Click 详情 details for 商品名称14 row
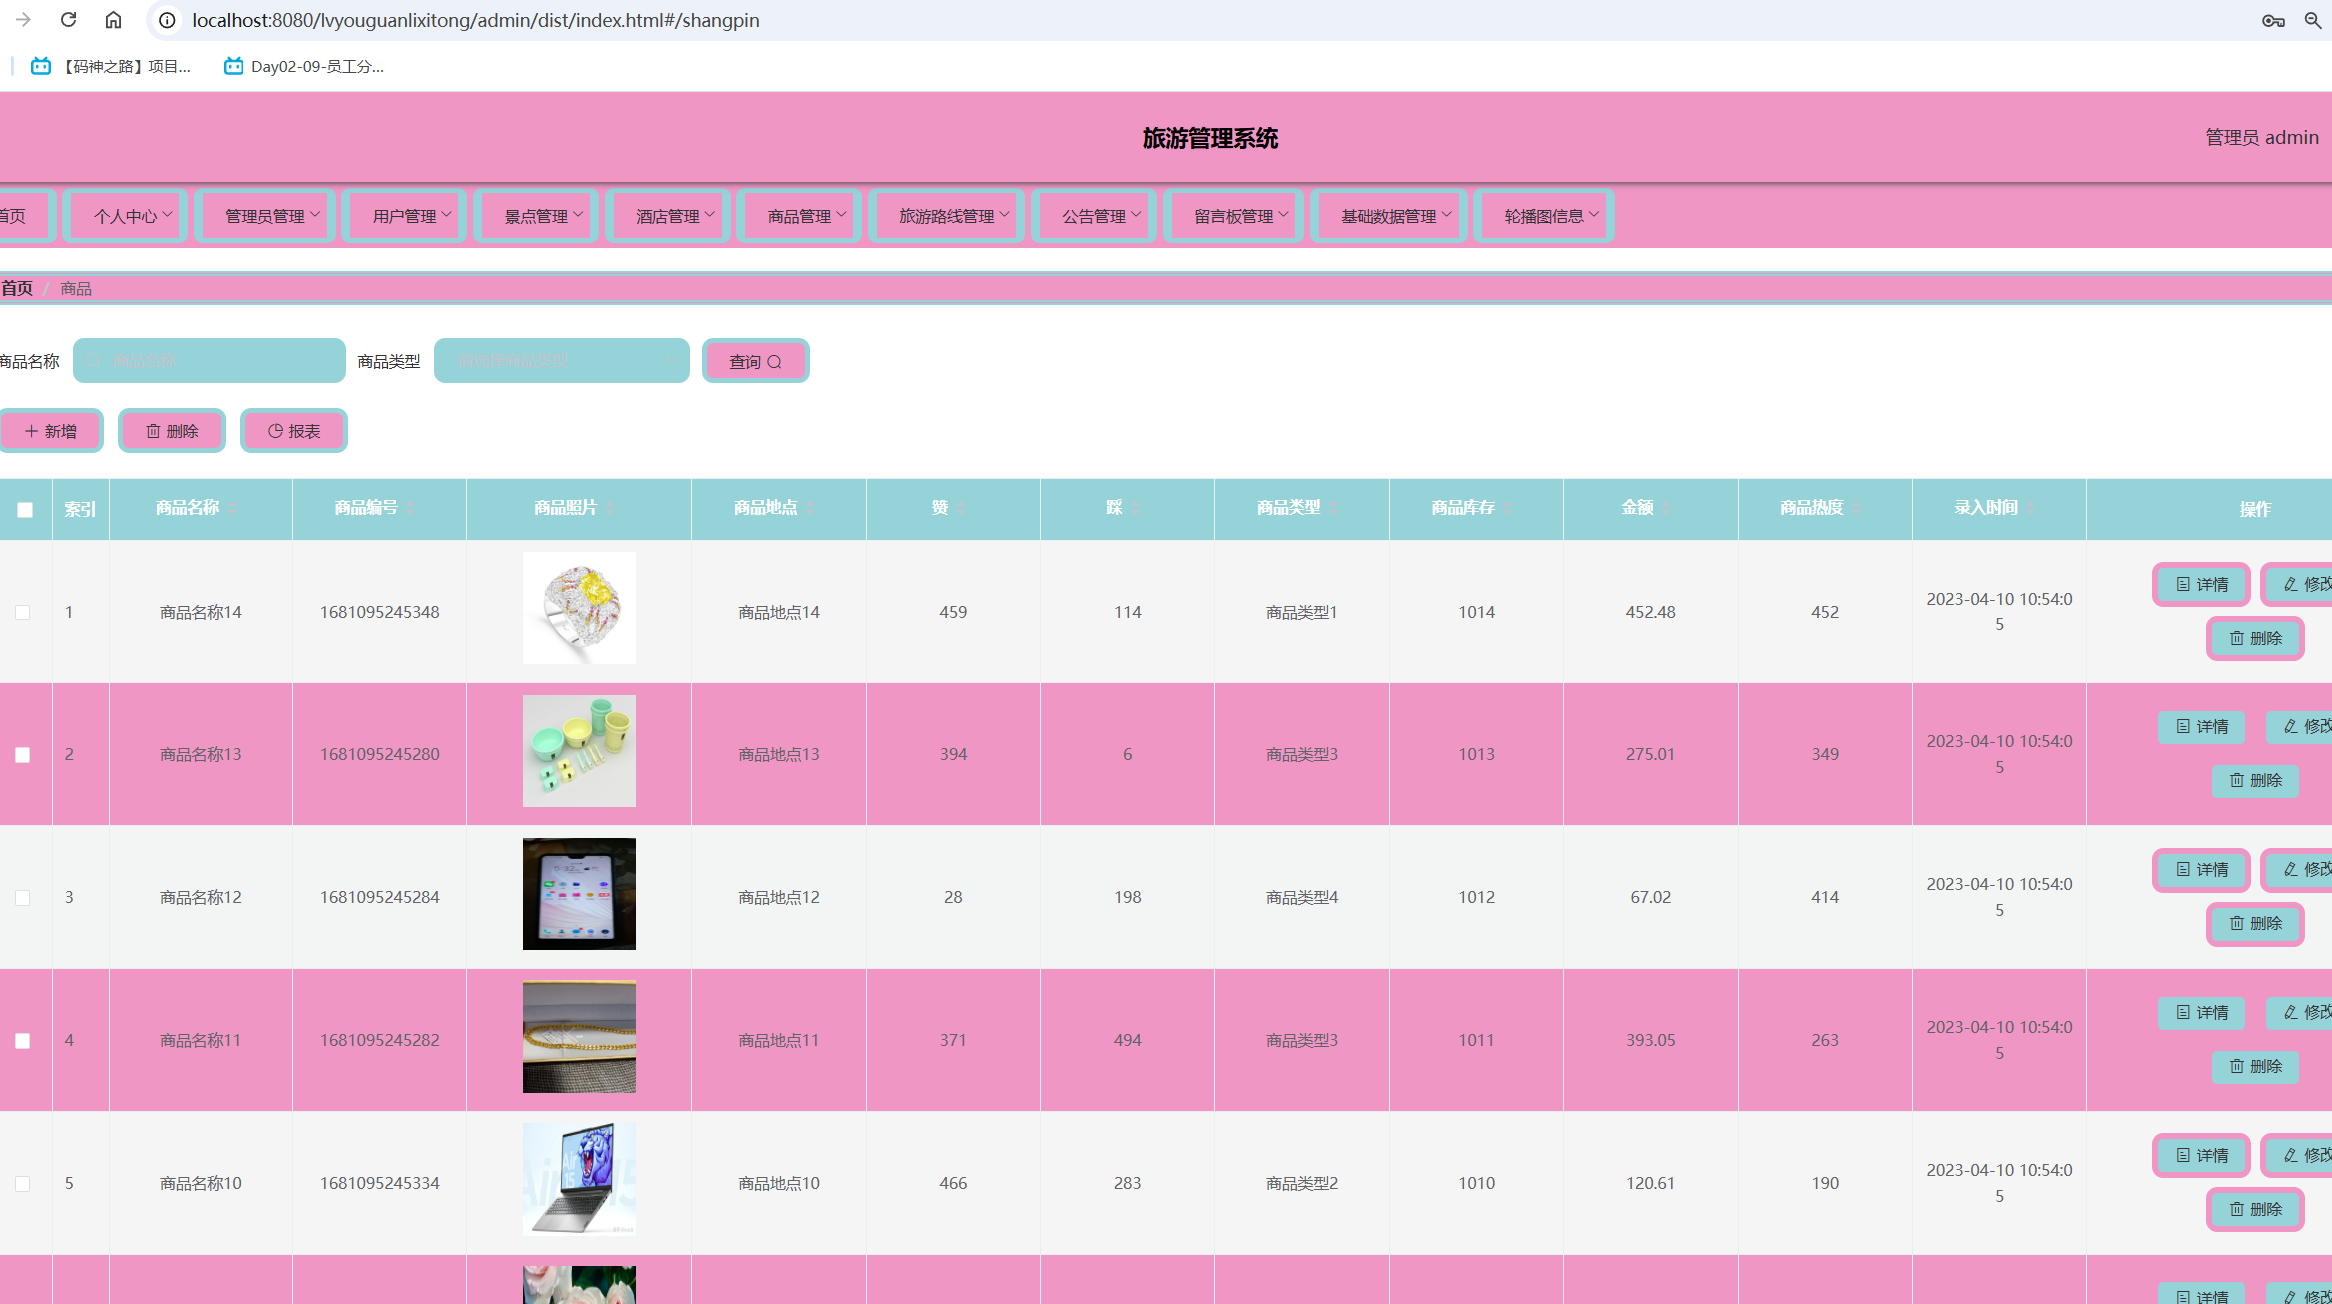This screenshot has height=1304, width=2332. [2201, 584]
